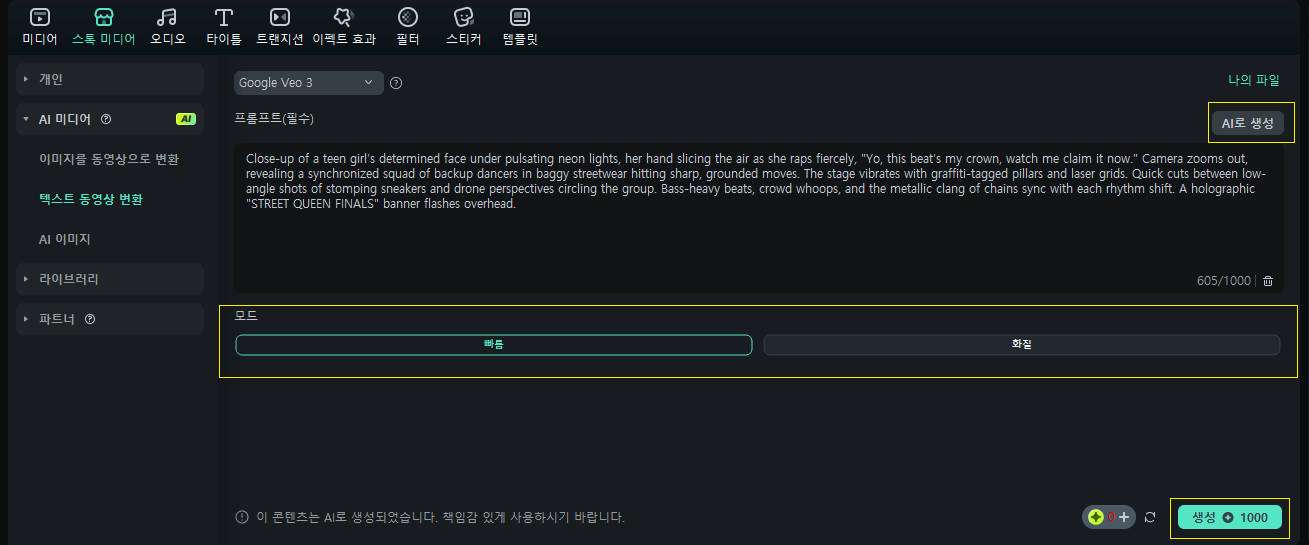Select 이미지를 동영상으로 변환 in sidebar
Screen dimensions: 1309x545
[109, 159]
